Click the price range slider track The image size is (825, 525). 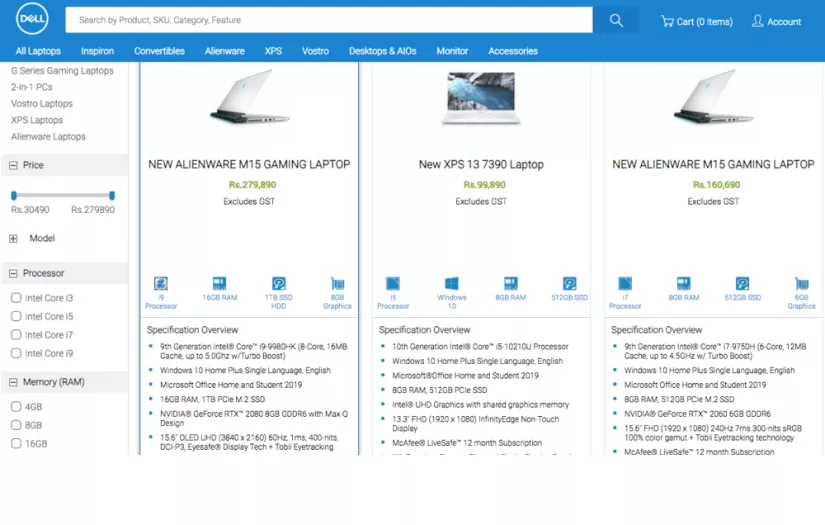63,196
